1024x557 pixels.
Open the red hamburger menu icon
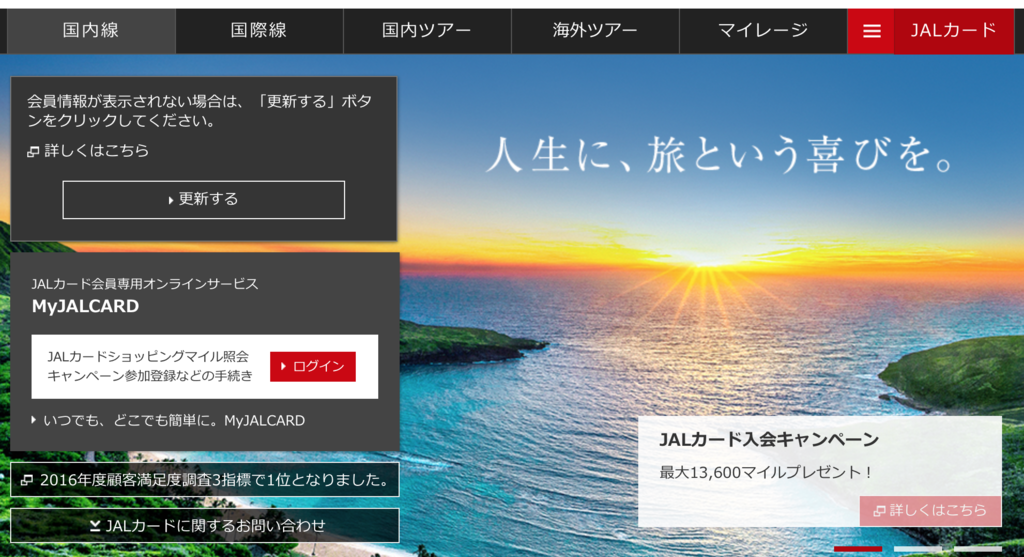(871, 31)
